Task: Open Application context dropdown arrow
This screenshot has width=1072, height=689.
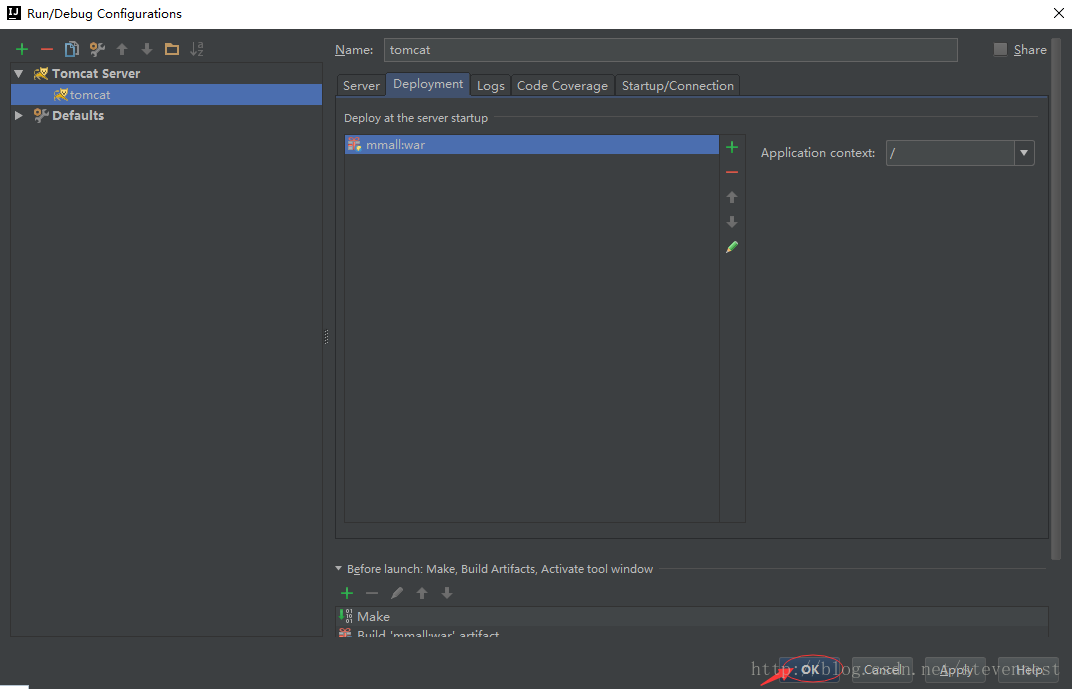Action: (1024, 153)
